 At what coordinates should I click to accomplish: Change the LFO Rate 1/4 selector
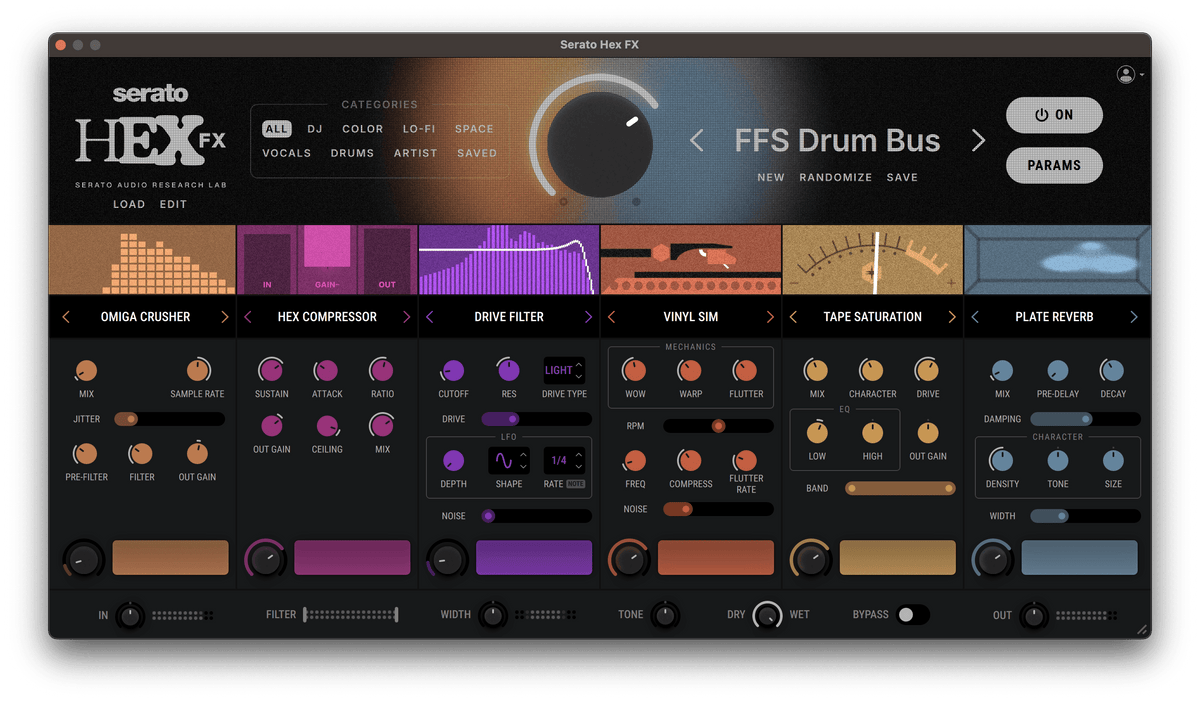pos(564,461)
